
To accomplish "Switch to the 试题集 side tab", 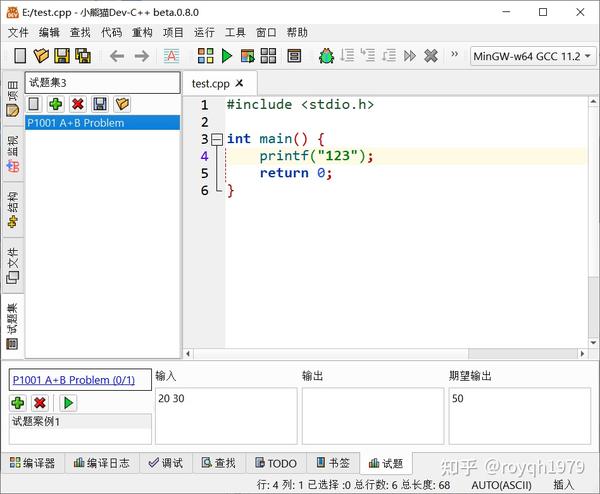I will pos(13,326).
